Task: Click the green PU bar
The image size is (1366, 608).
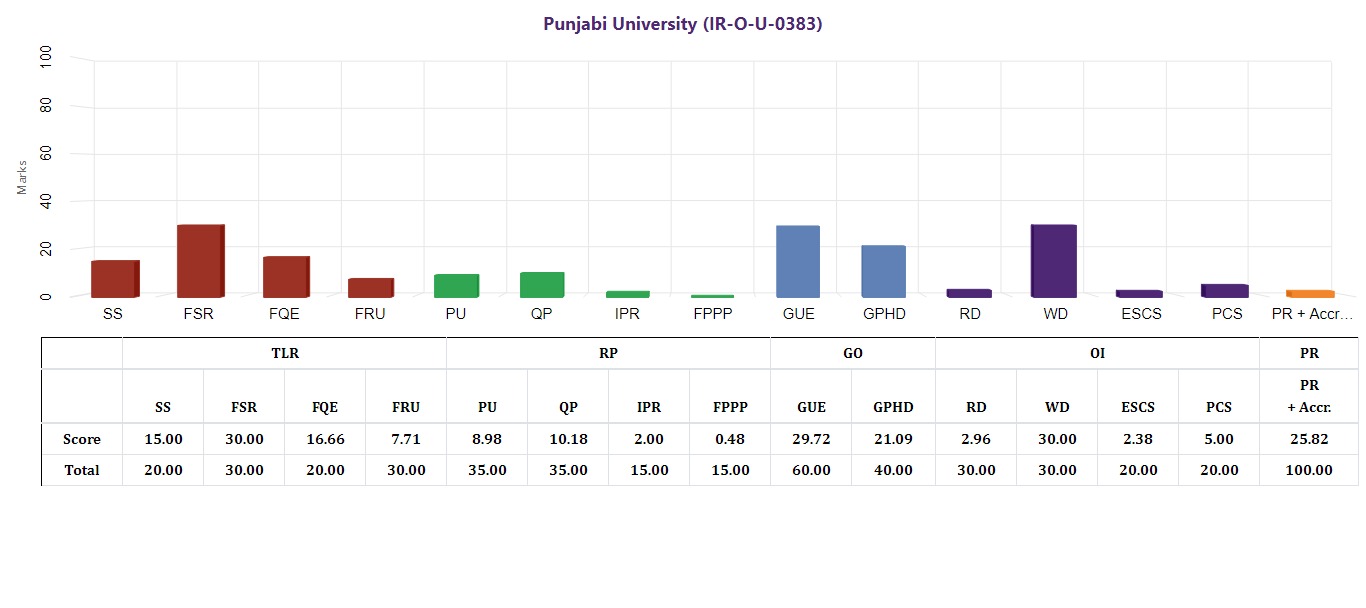Action: pos(457,286)
